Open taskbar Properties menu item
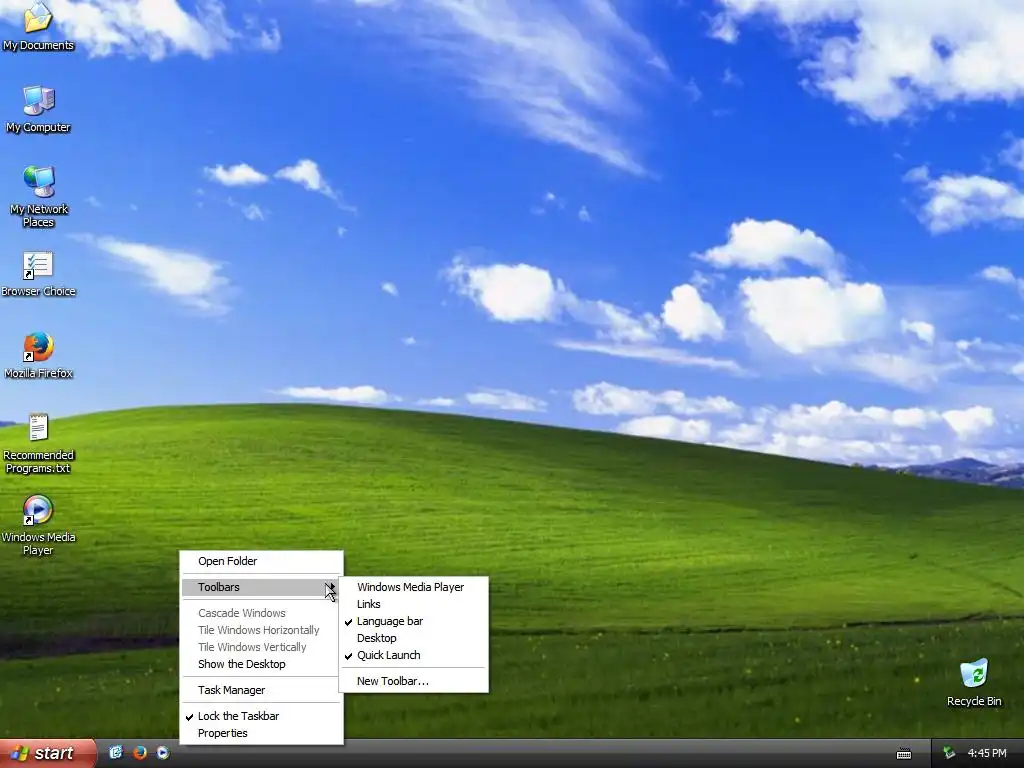1024x768 pixels. click(261, 733)
